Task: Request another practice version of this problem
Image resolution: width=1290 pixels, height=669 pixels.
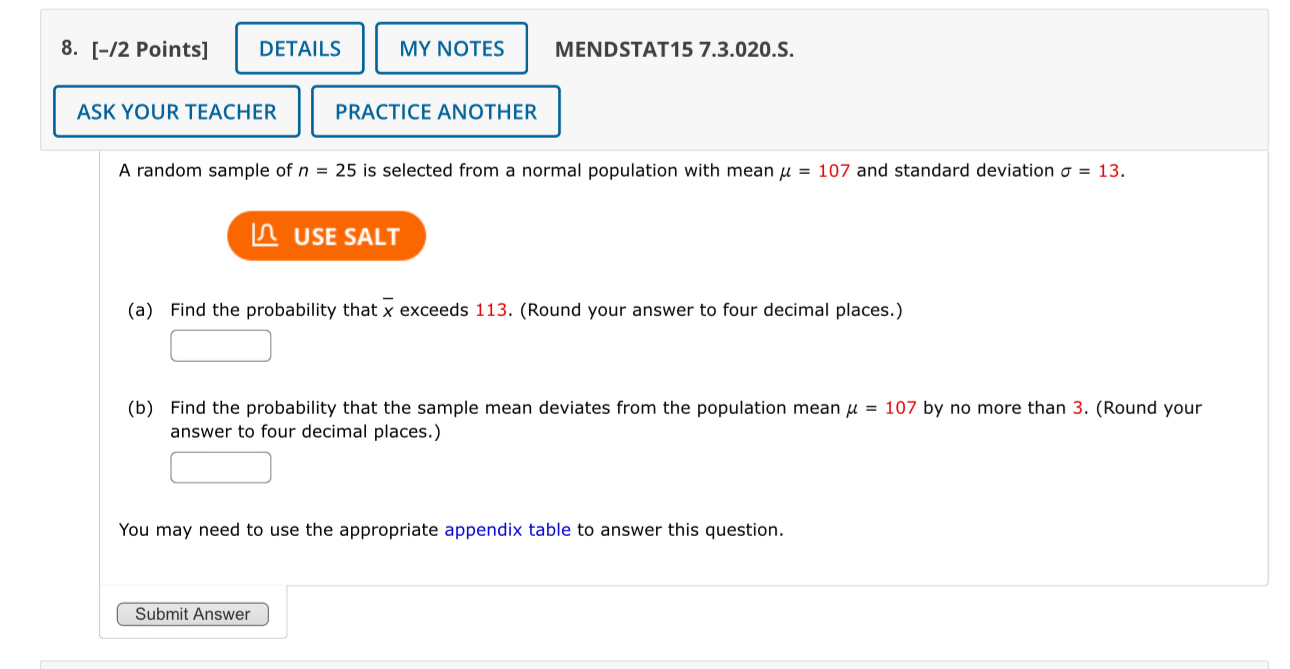Action: coord(436,111)
